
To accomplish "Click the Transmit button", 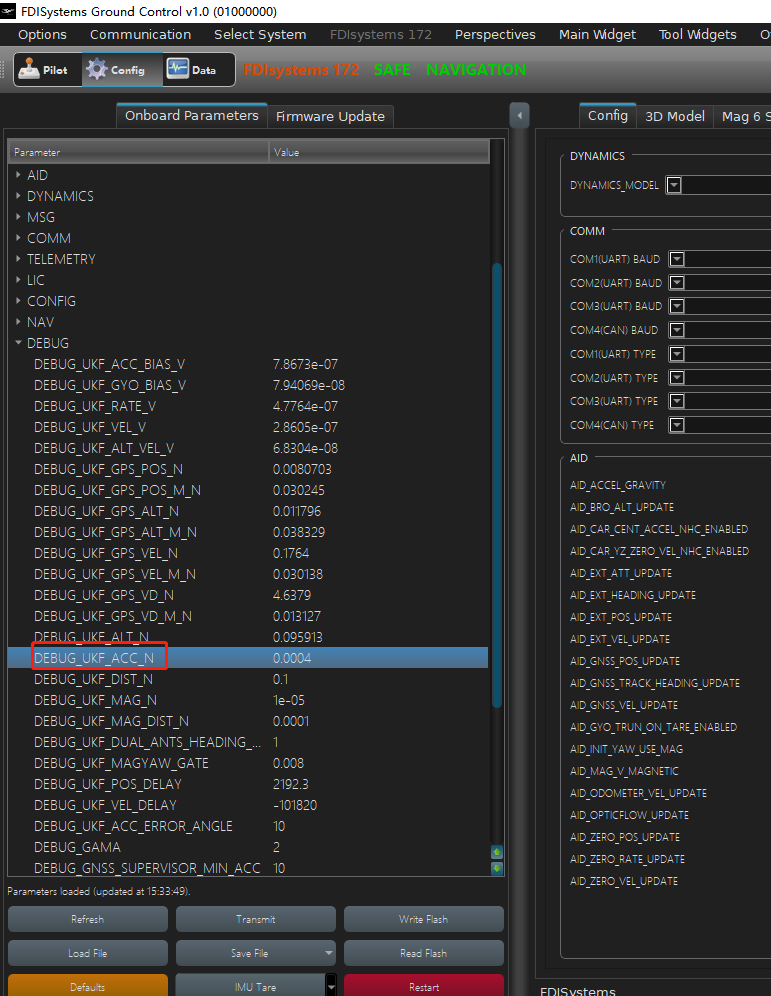I will click(255, 919).
